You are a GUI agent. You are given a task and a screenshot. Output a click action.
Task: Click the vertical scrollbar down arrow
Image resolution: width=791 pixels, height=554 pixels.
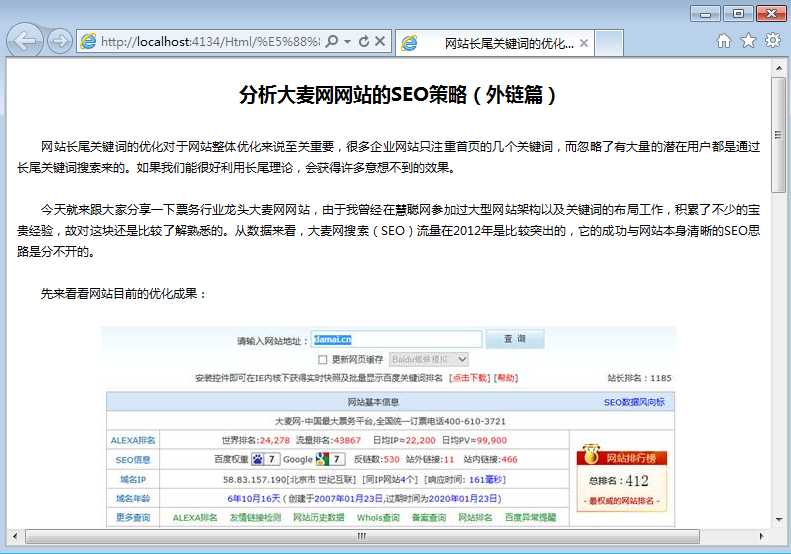click(x=778, y=519)
